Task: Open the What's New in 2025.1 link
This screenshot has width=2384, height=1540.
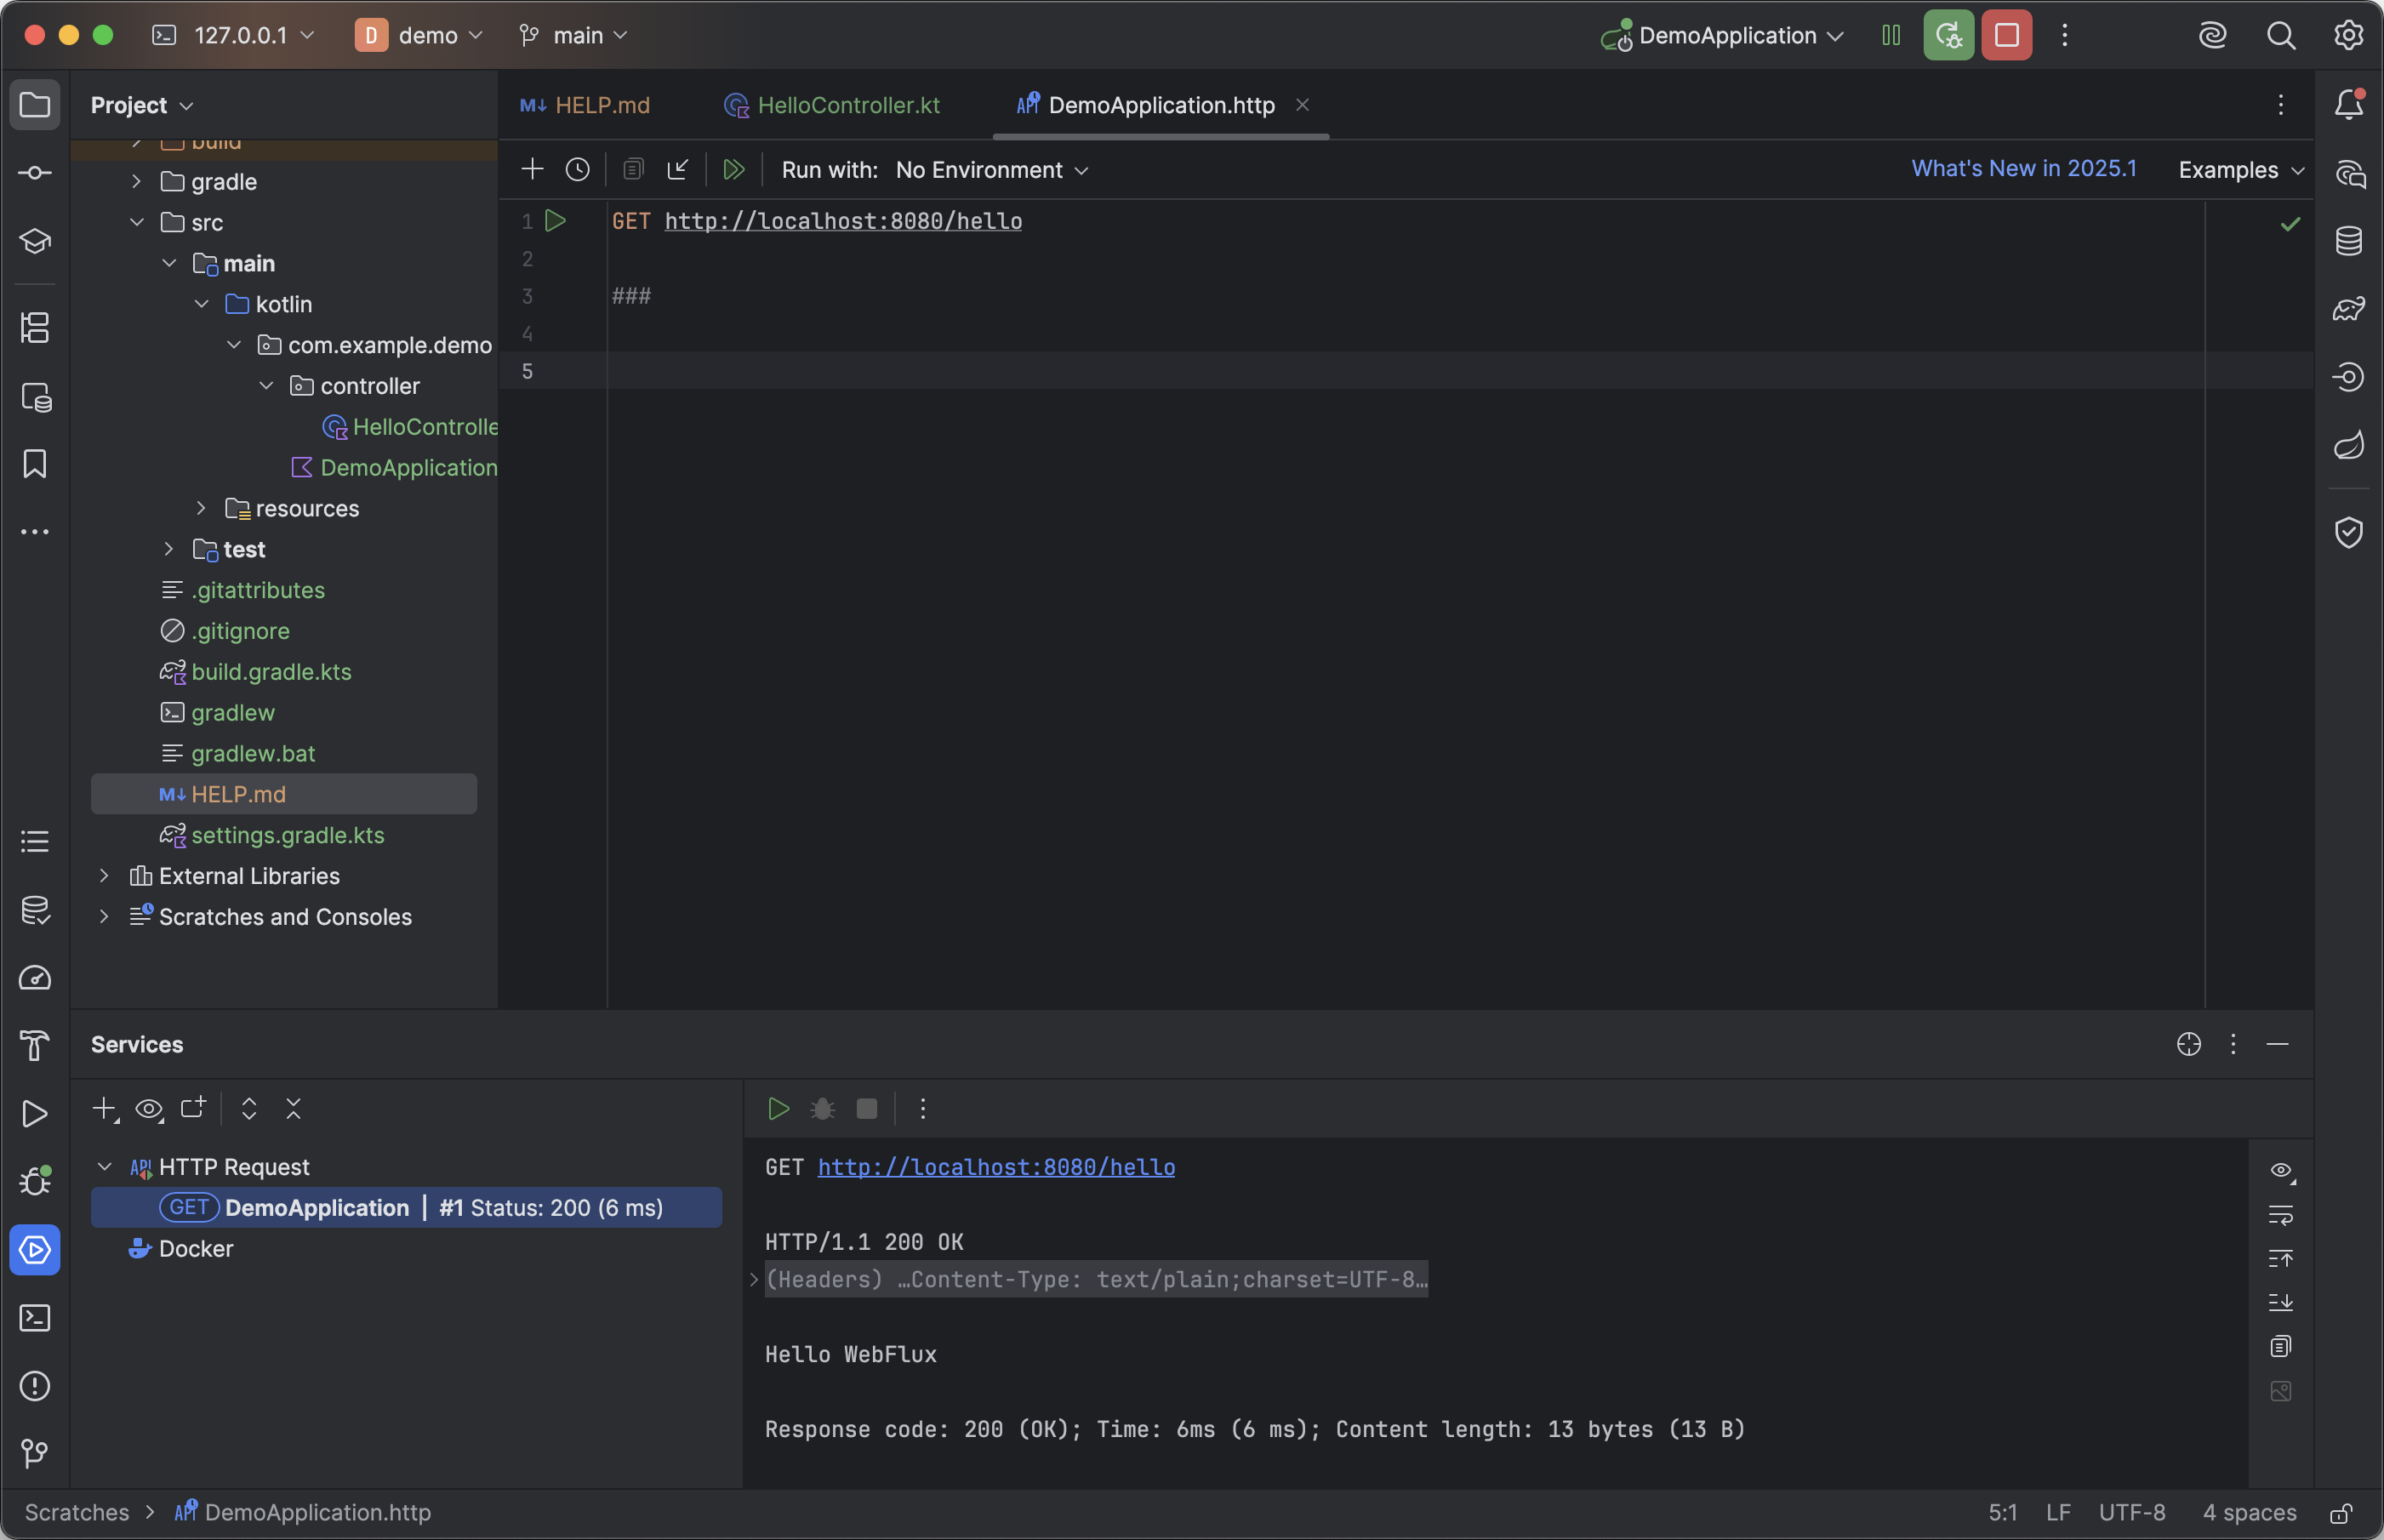Action: pos(2023,169)
